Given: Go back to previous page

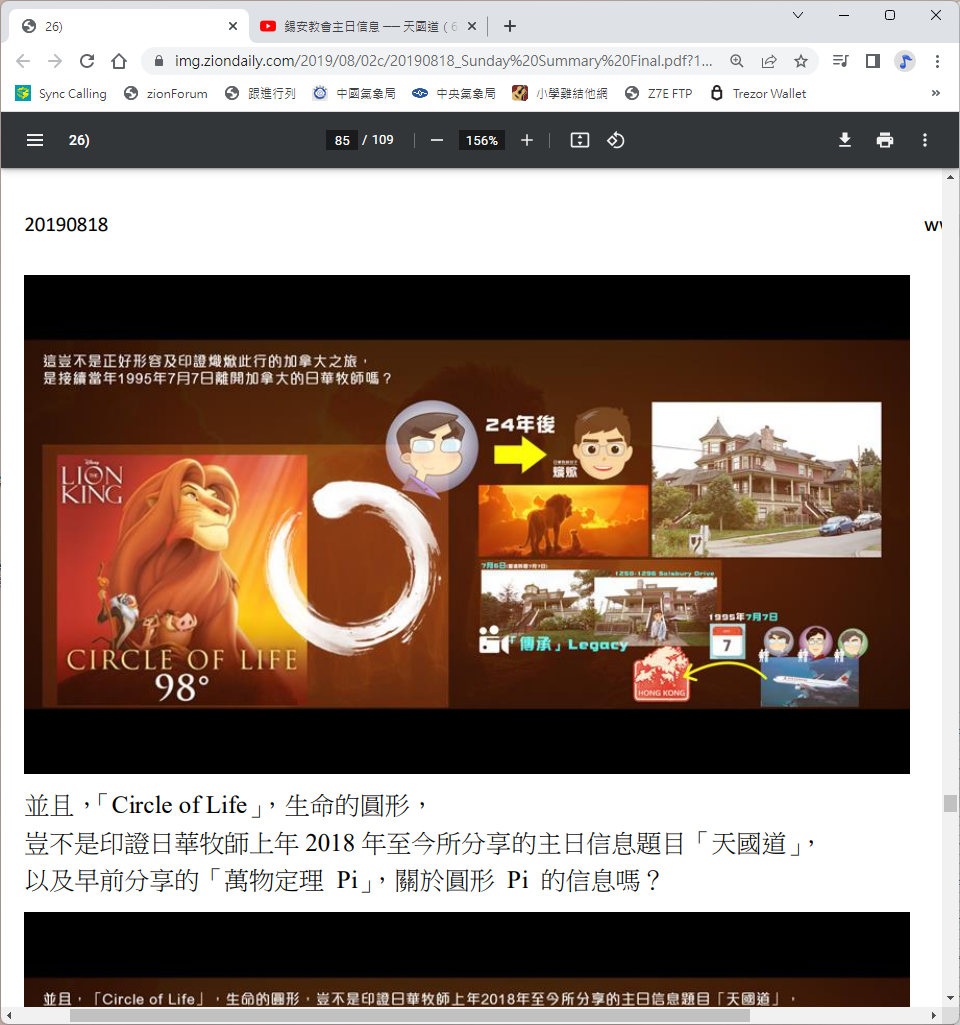Looking at the screenshot, I should (x=24, y=61).
